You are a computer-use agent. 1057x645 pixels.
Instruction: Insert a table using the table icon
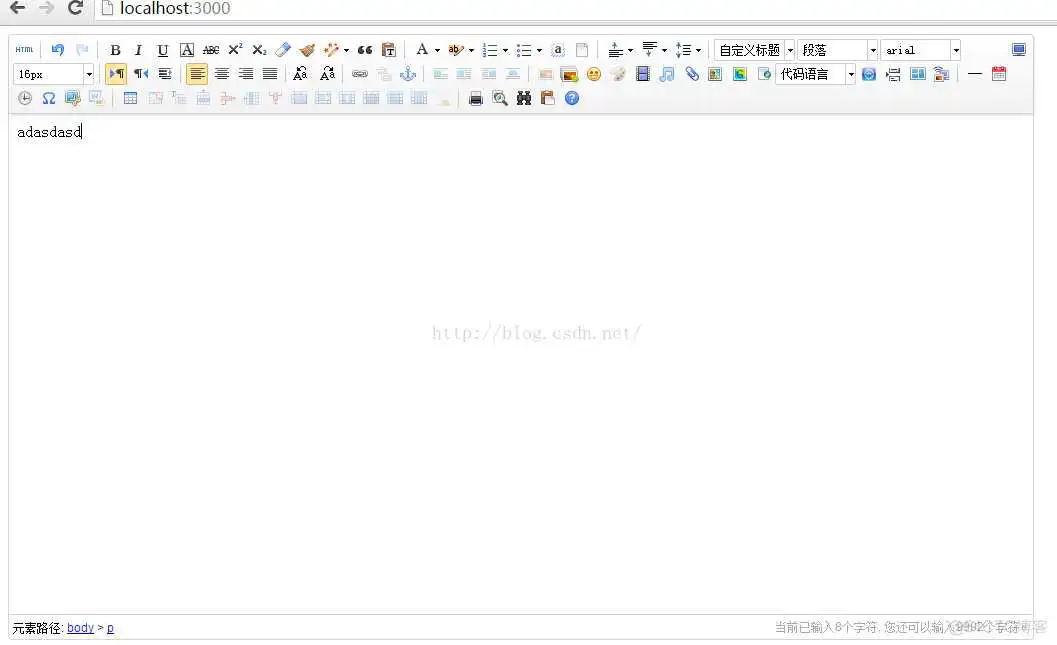pos(131,98)
